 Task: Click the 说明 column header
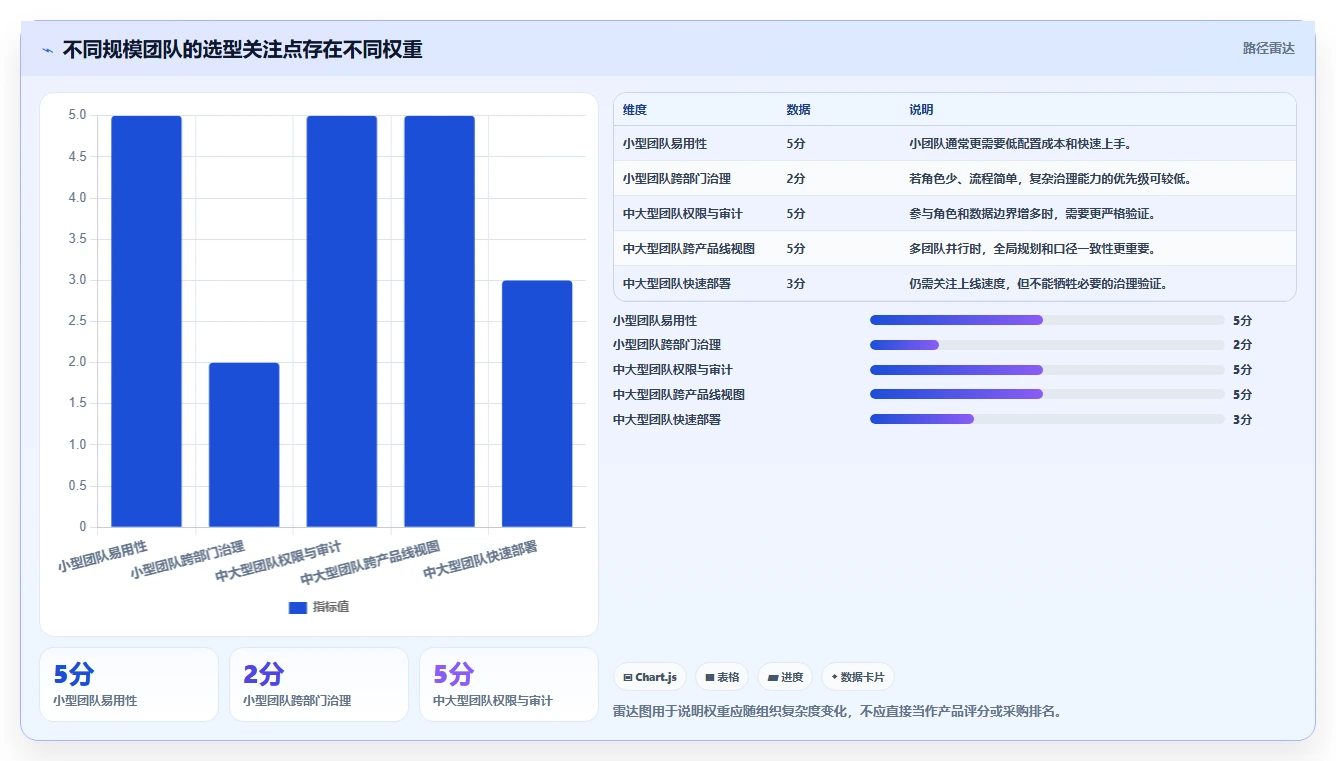pos(921,110)
